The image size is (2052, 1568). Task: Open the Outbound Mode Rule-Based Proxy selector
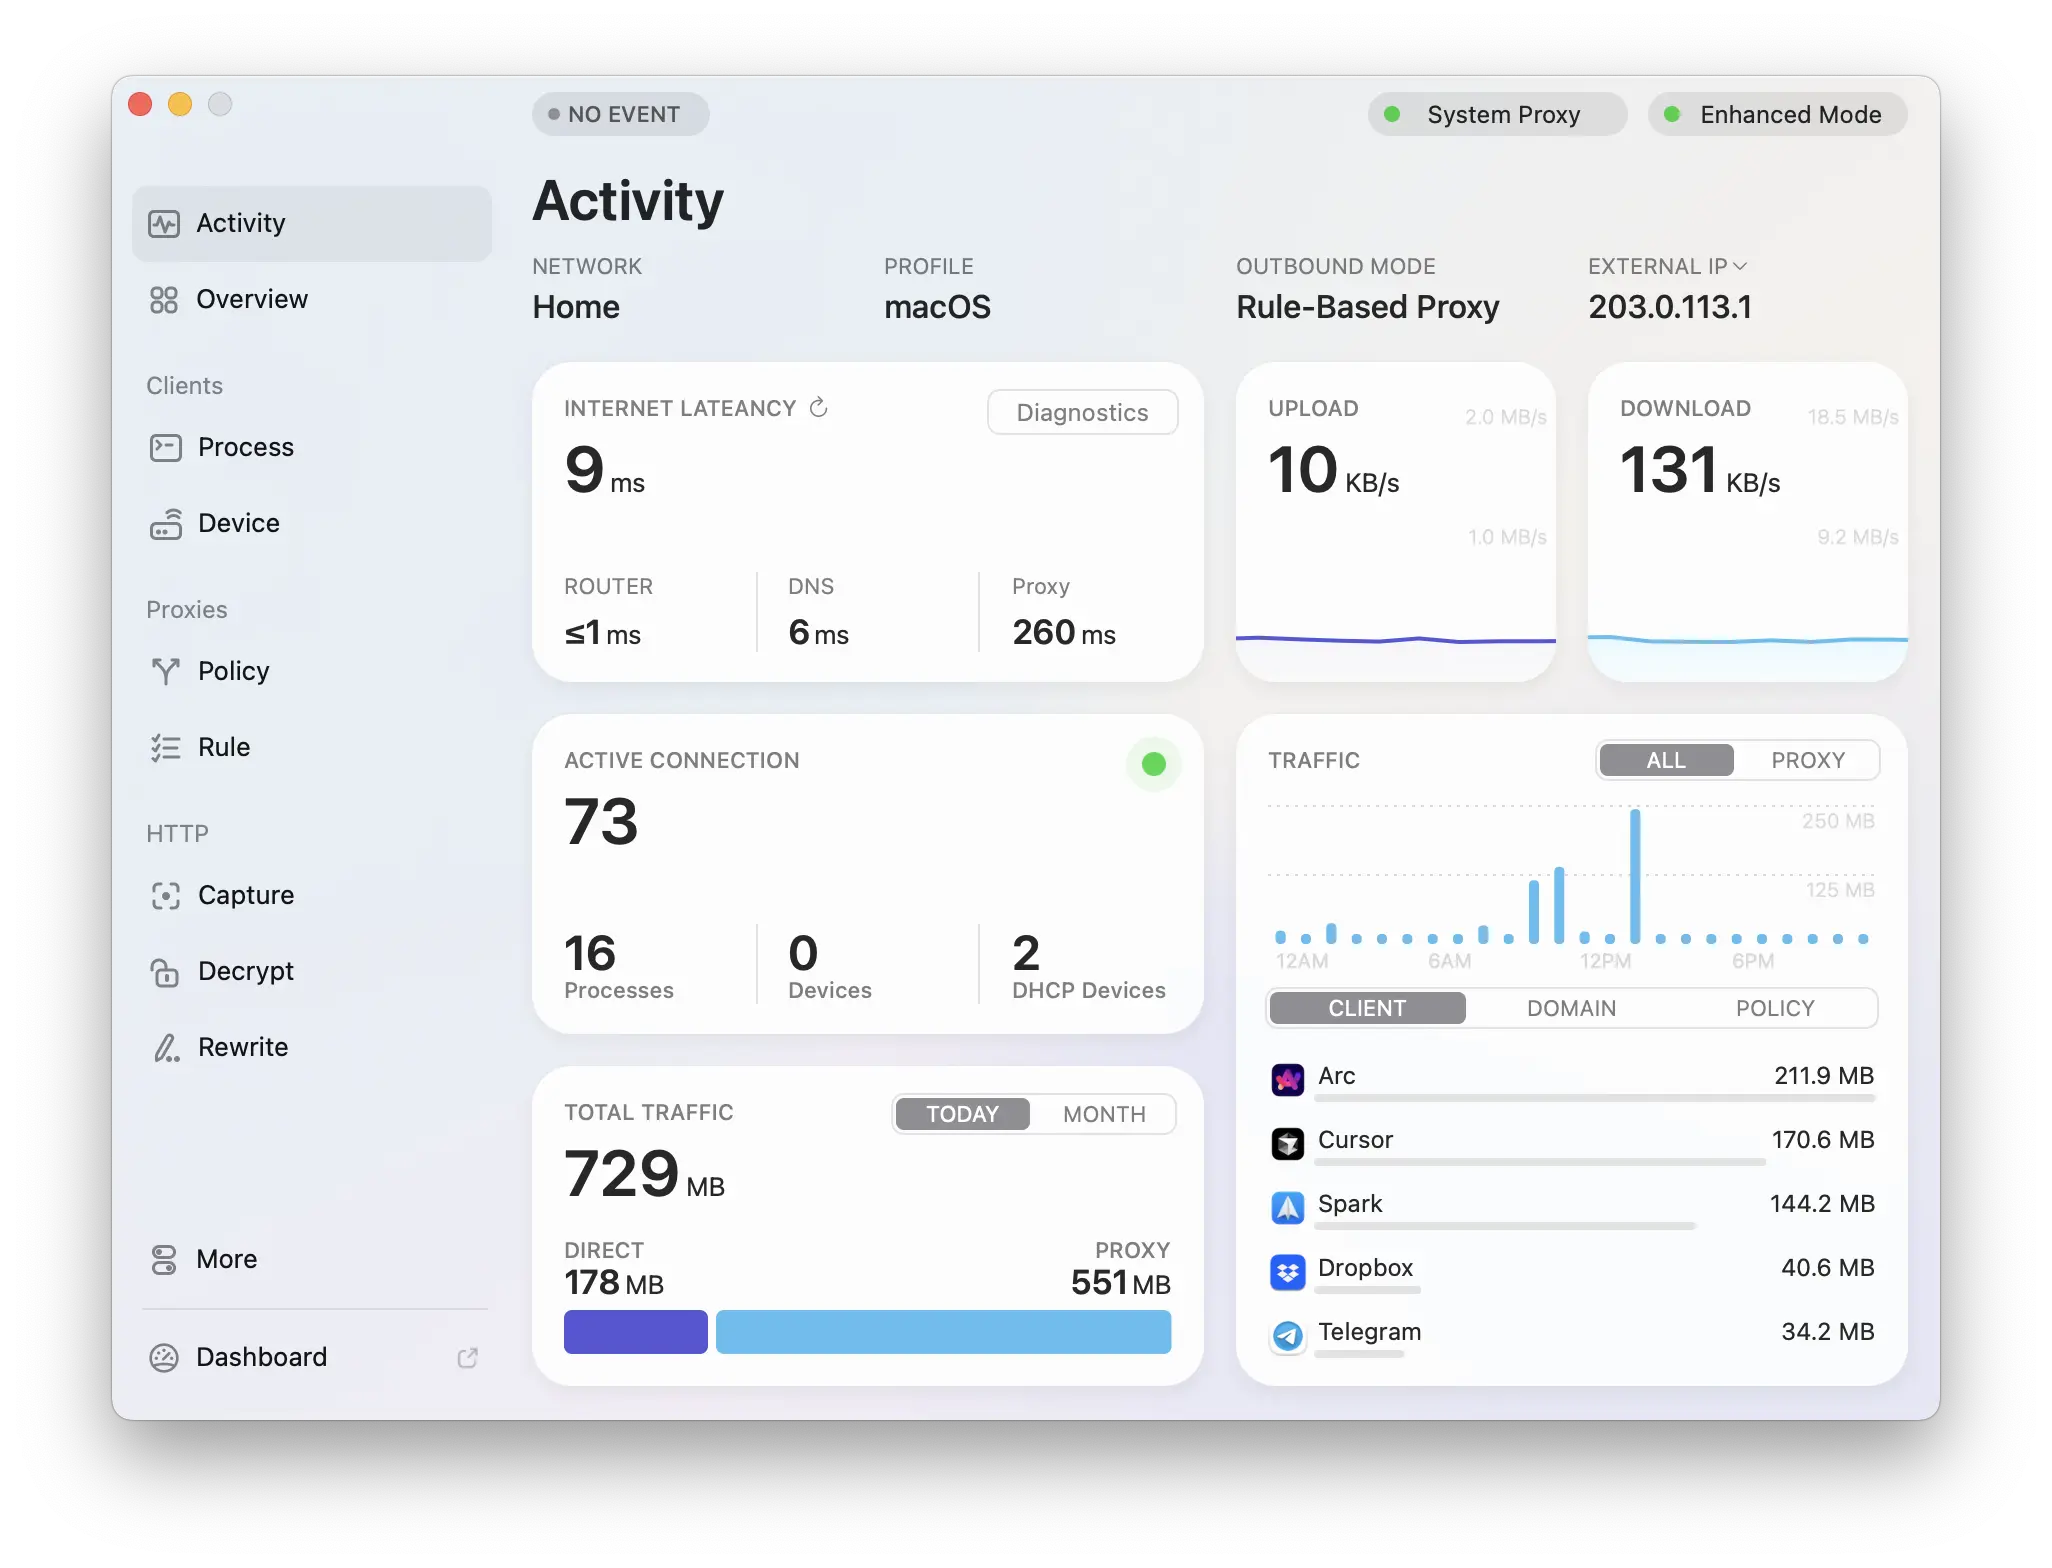point(1367,307)
